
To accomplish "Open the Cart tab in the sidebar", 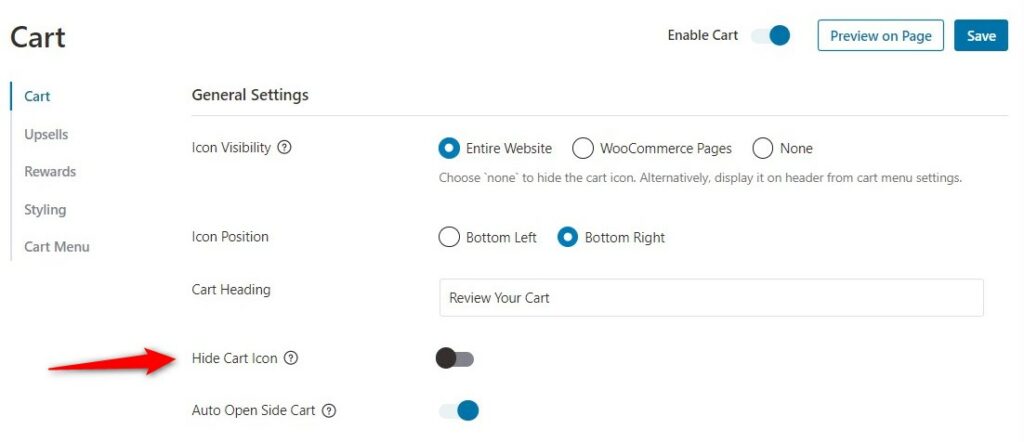I will tap(37, 97).
